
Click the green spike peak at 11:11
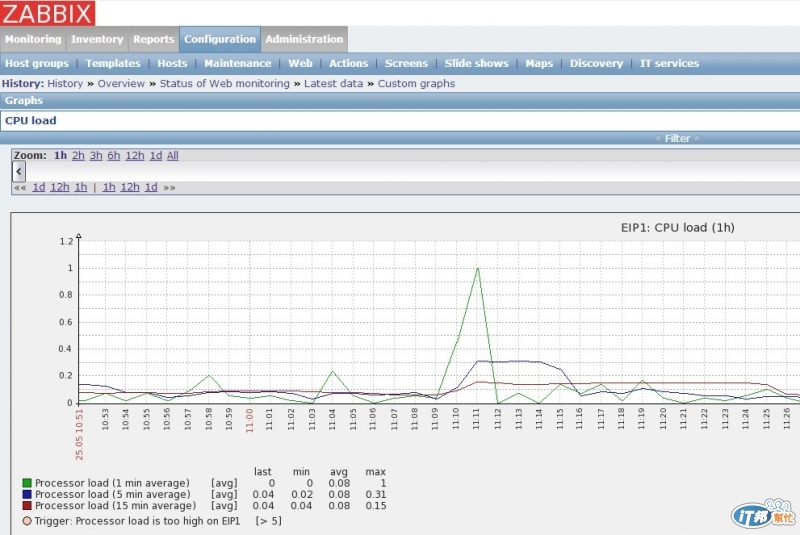point(478,268)
